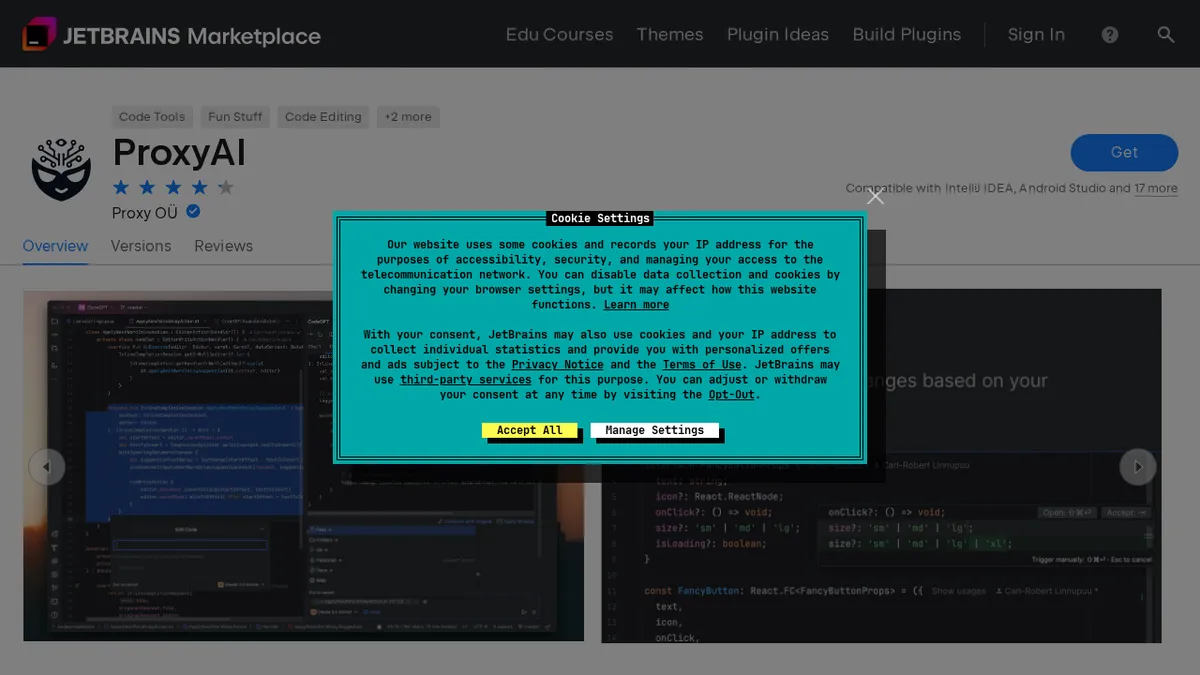Click the fourth rating star
This screenshot has height=675, width=1200.
[199, 187]
